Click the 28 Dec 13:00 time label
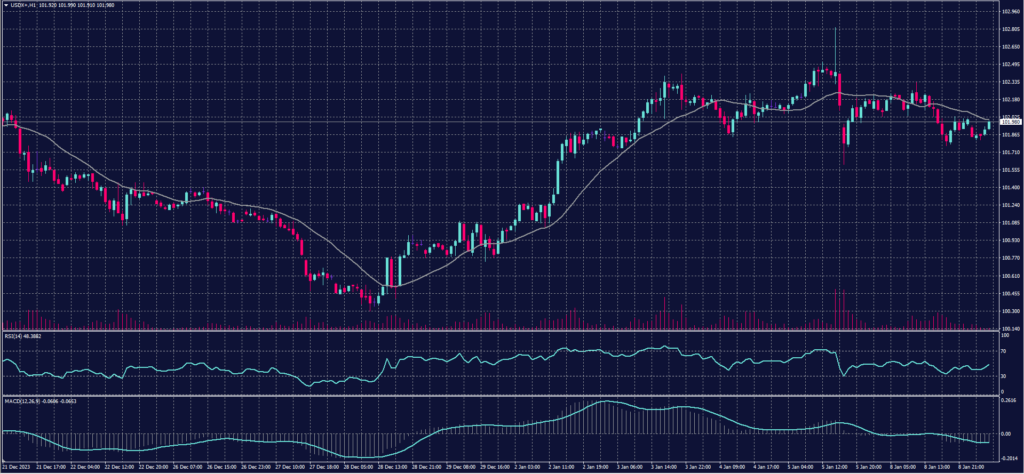The height and width of the screenshot is (474, 1024). pos(393,467)
